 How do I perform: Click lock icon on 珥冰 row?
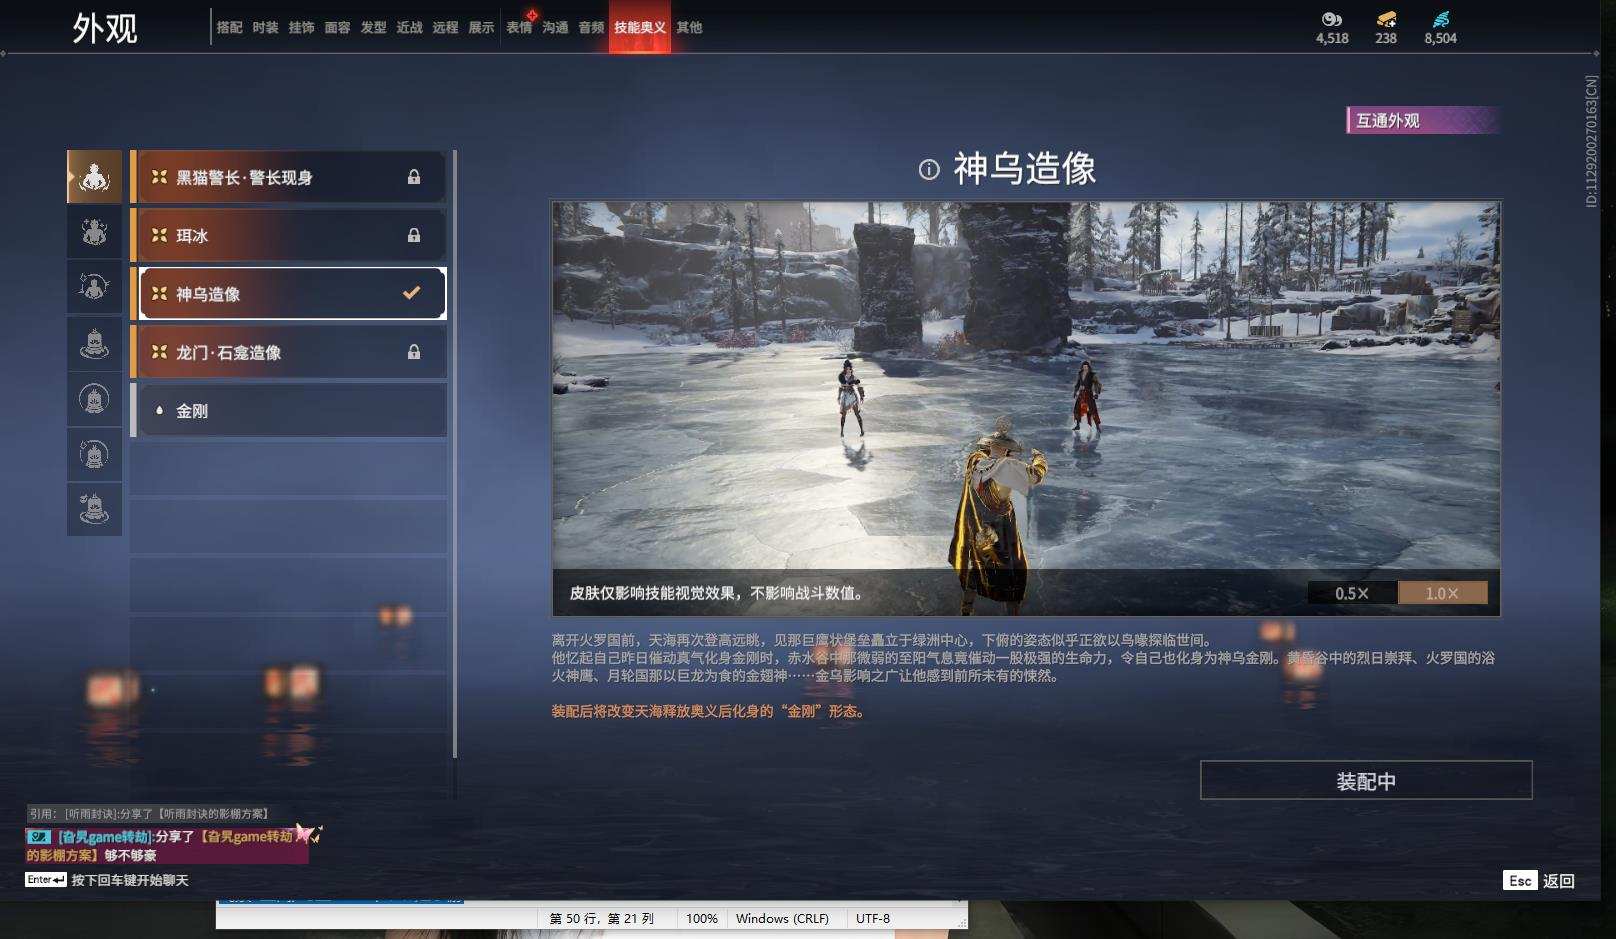414,235
